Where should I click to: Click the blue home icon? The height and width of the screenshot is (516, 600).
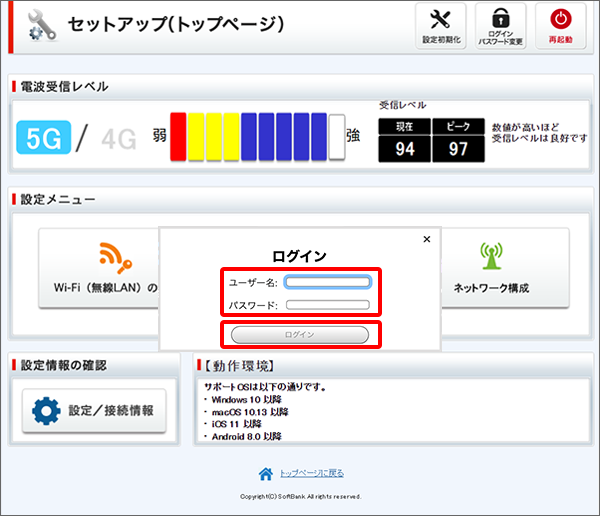tap(266, 474)
